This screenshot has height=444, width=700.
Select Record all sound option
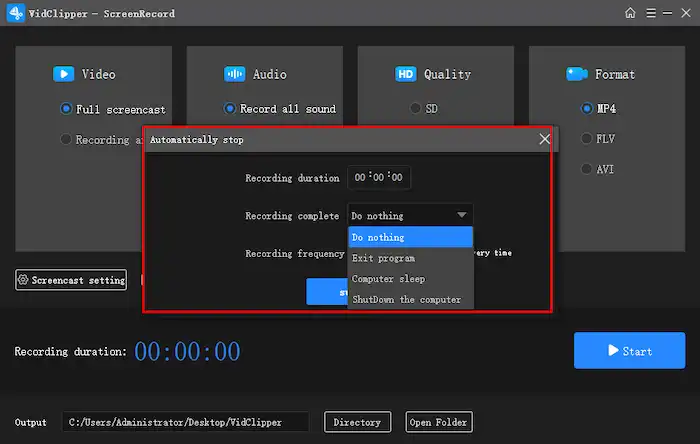(229, 108)
